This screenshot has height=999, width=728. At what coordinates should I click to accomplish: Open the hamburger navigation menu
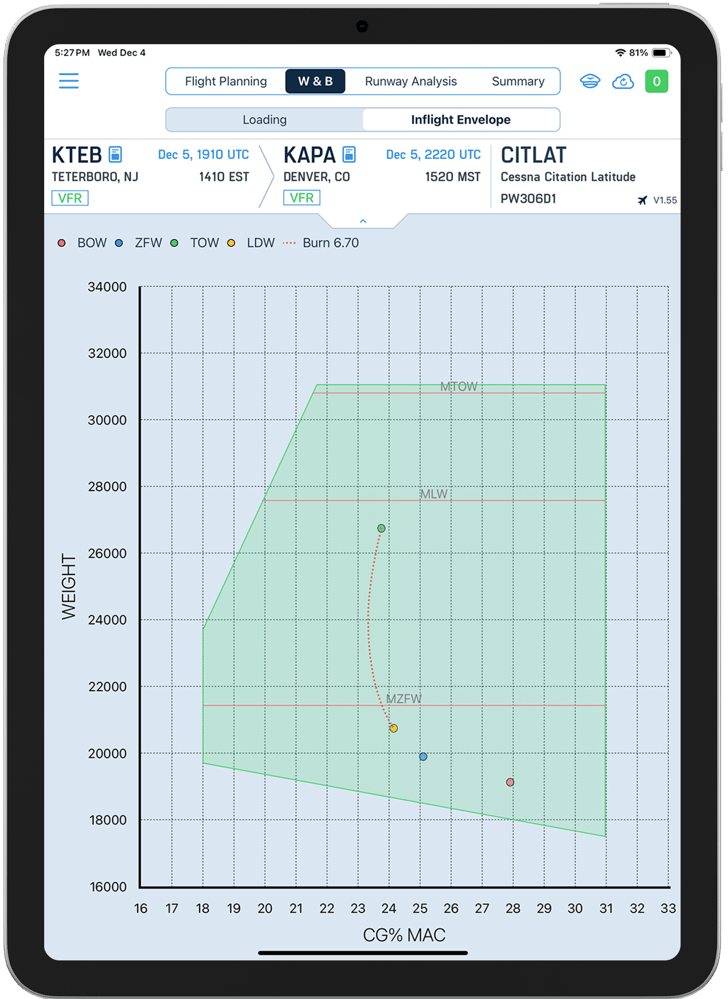(x=69, y=82)
